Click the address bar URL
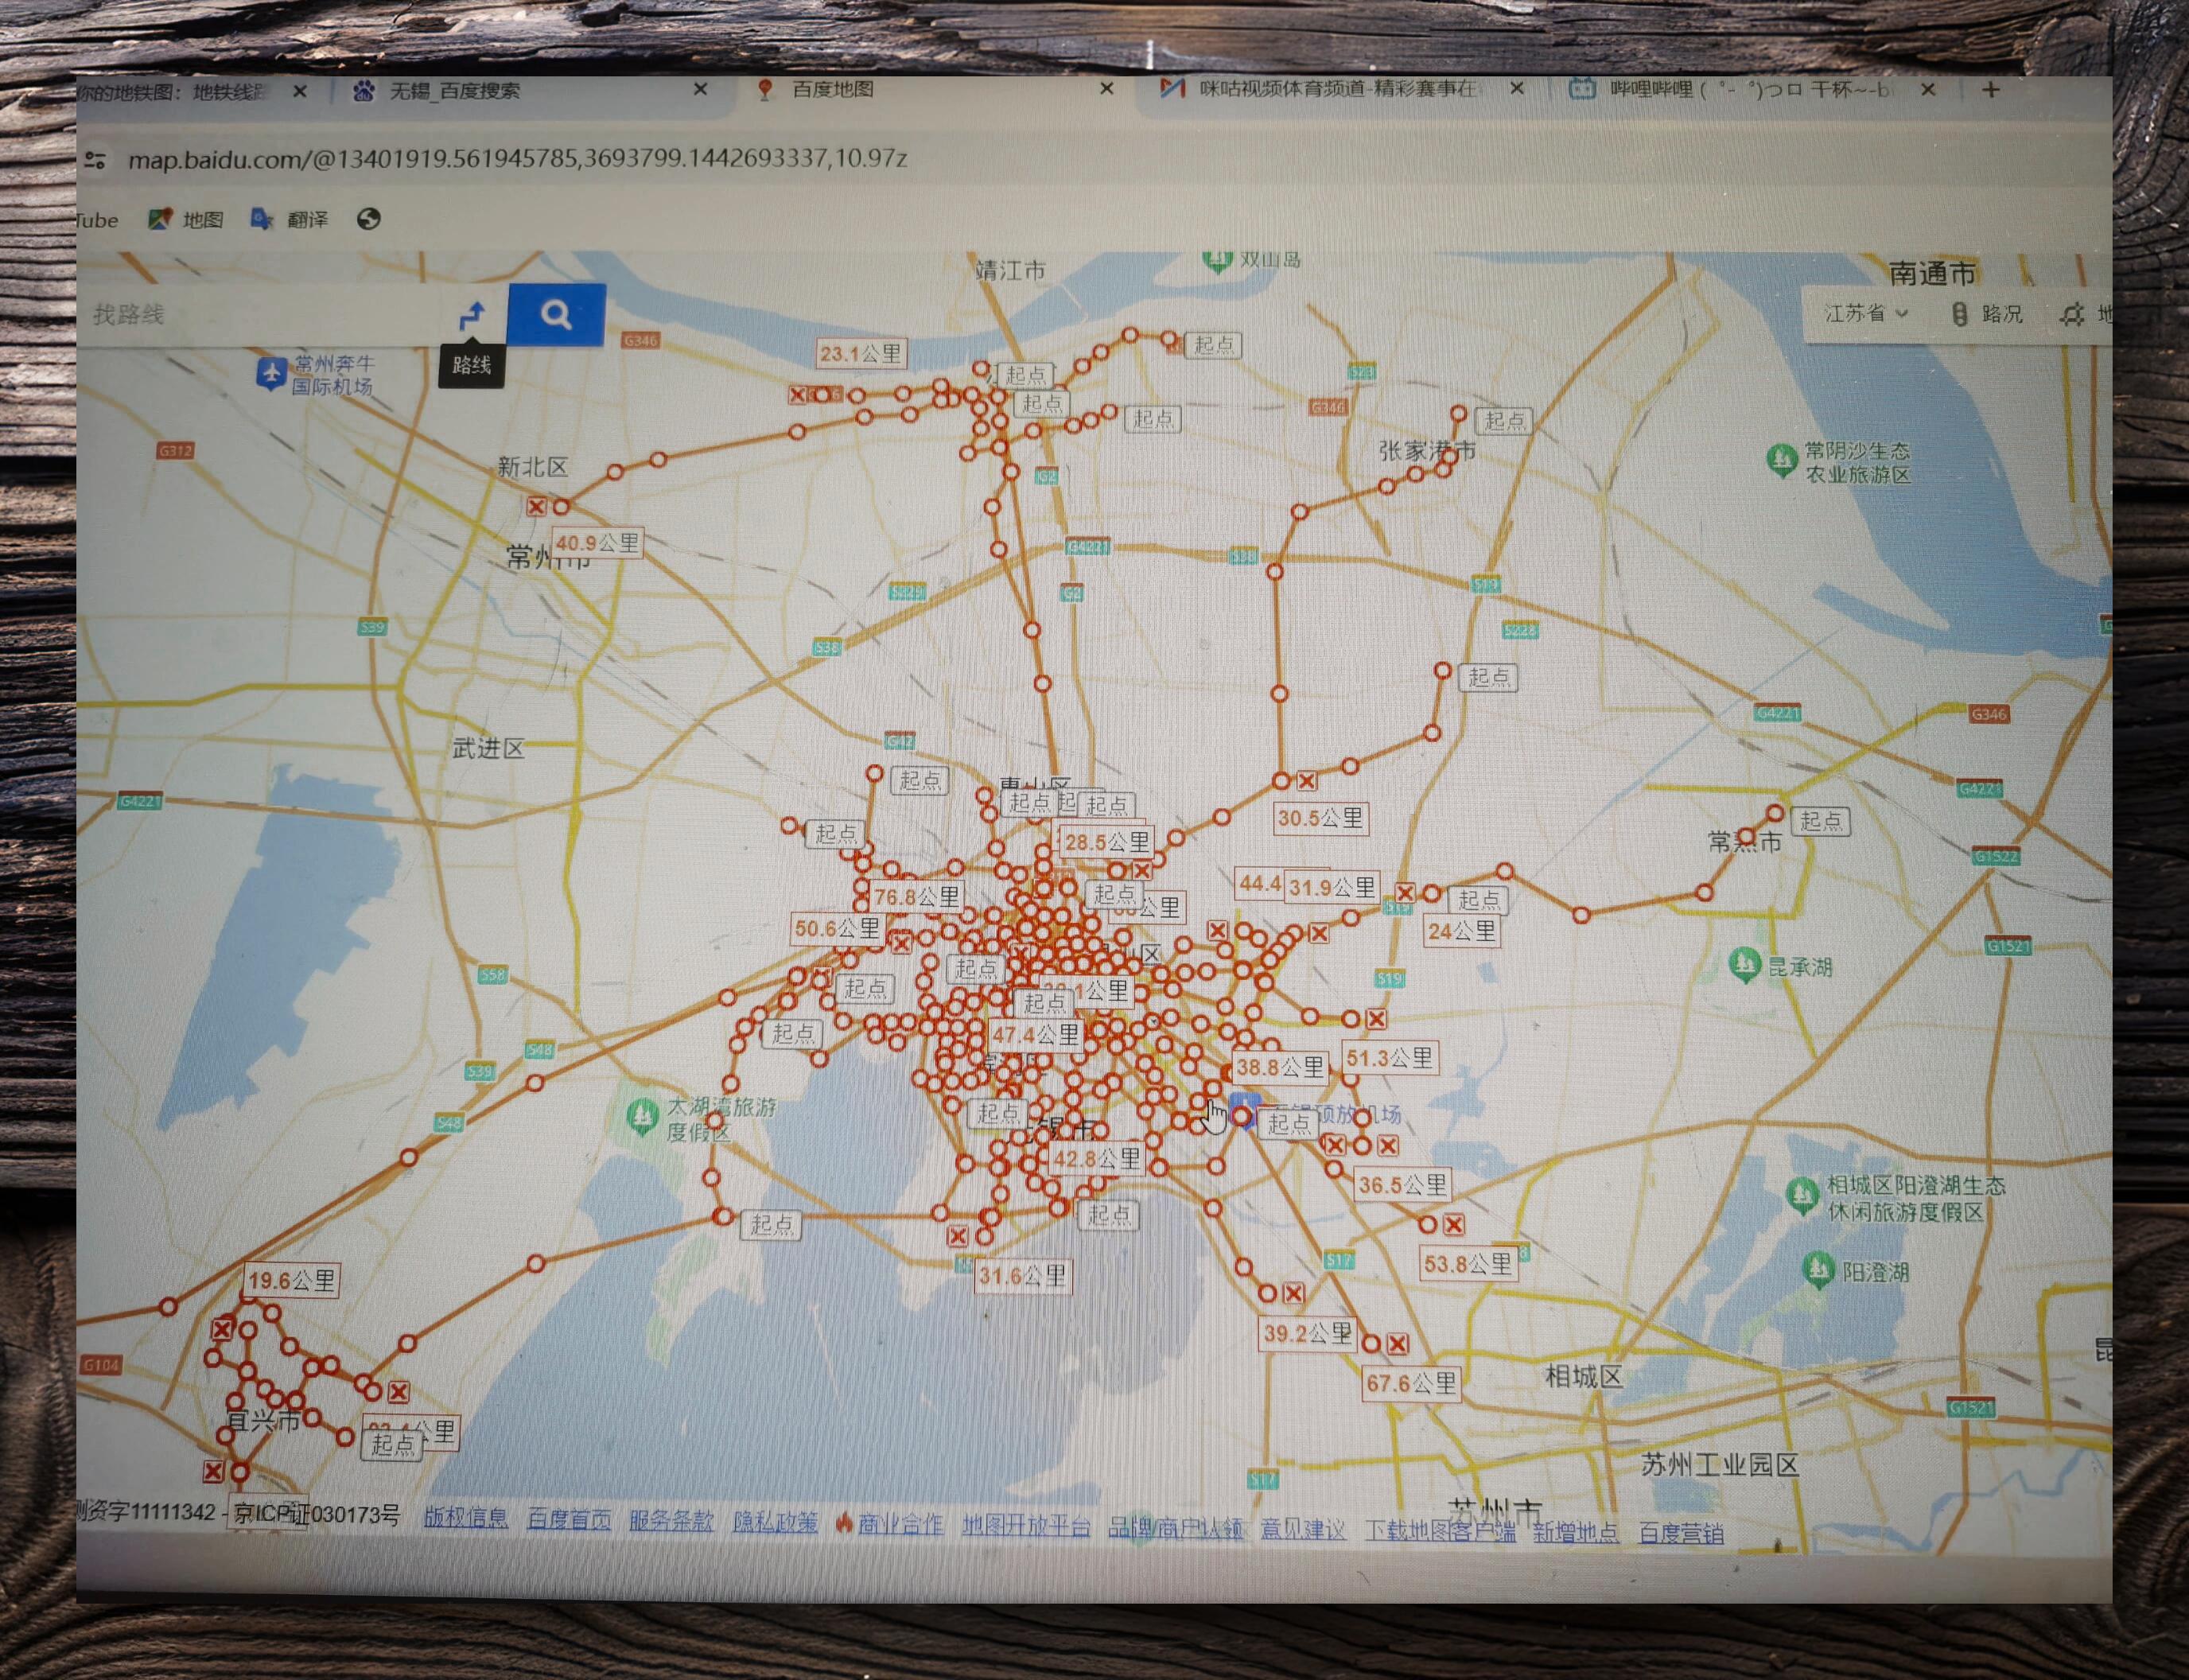 point(518,159)
